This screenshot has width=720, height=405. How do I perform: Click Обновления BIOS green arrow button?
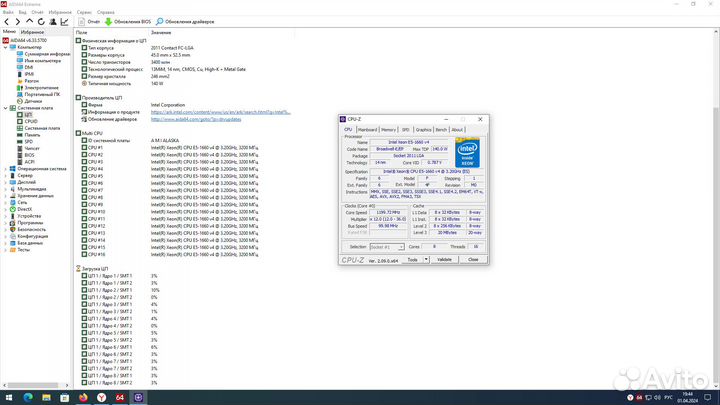(x=128, y=20)
